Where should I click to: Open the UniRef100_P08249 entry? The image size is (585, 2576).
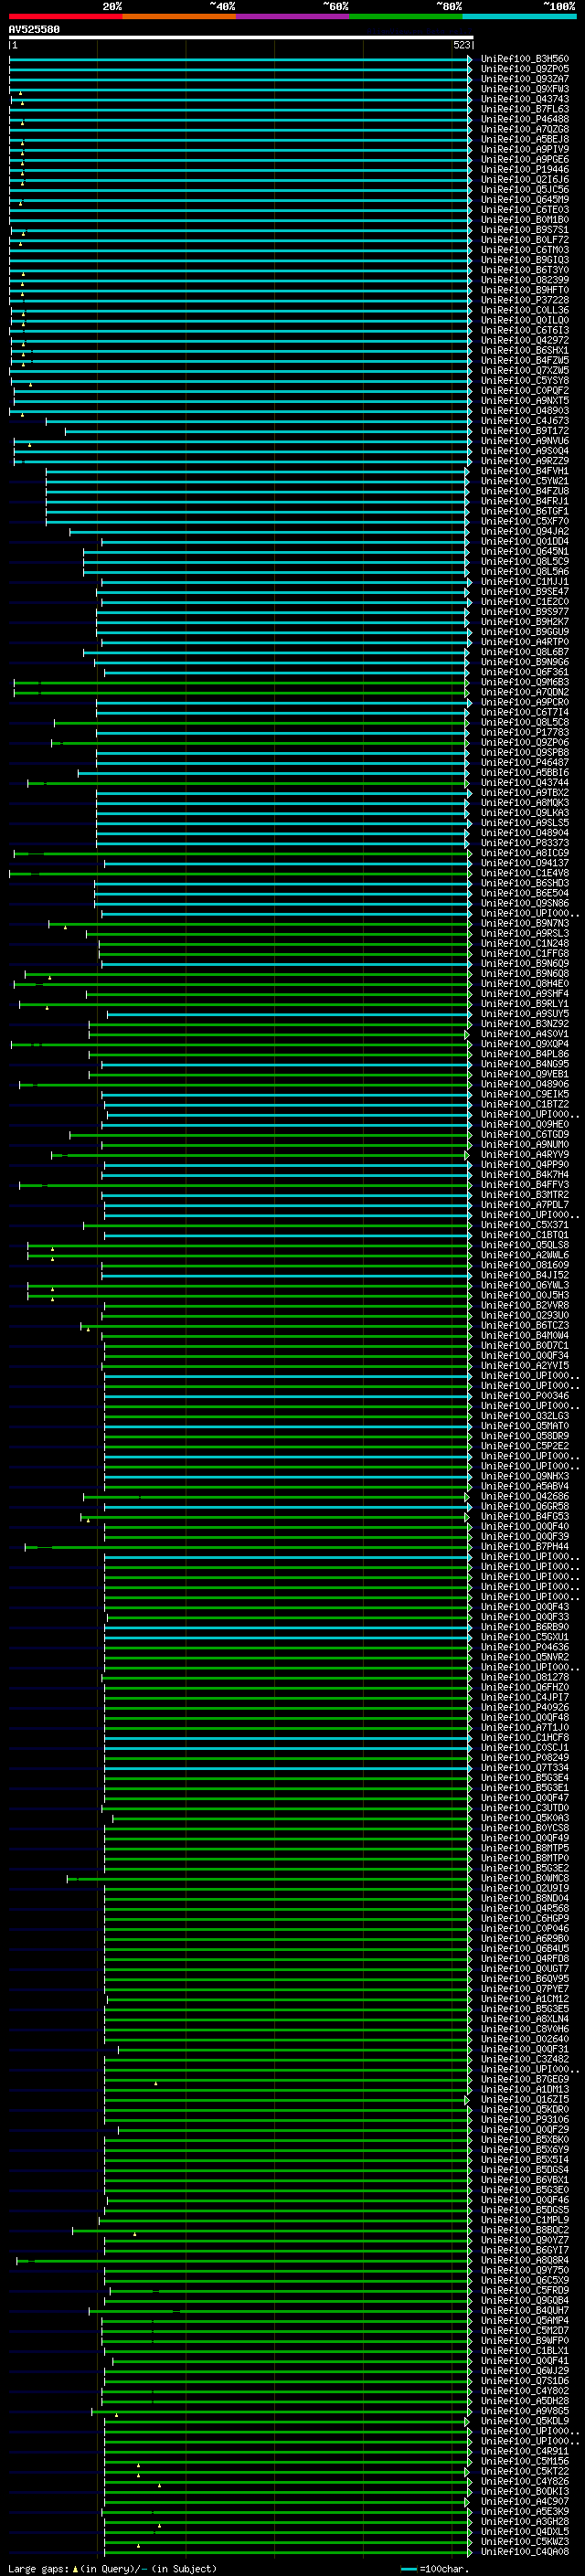pos(524,1758)
